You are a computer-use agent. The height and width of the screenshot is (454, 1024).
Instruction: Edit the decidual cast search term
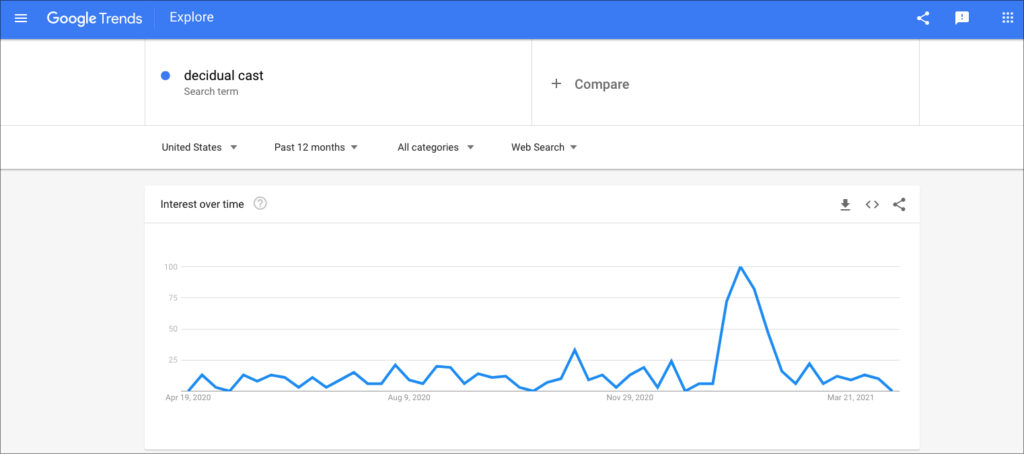[224, 76]
